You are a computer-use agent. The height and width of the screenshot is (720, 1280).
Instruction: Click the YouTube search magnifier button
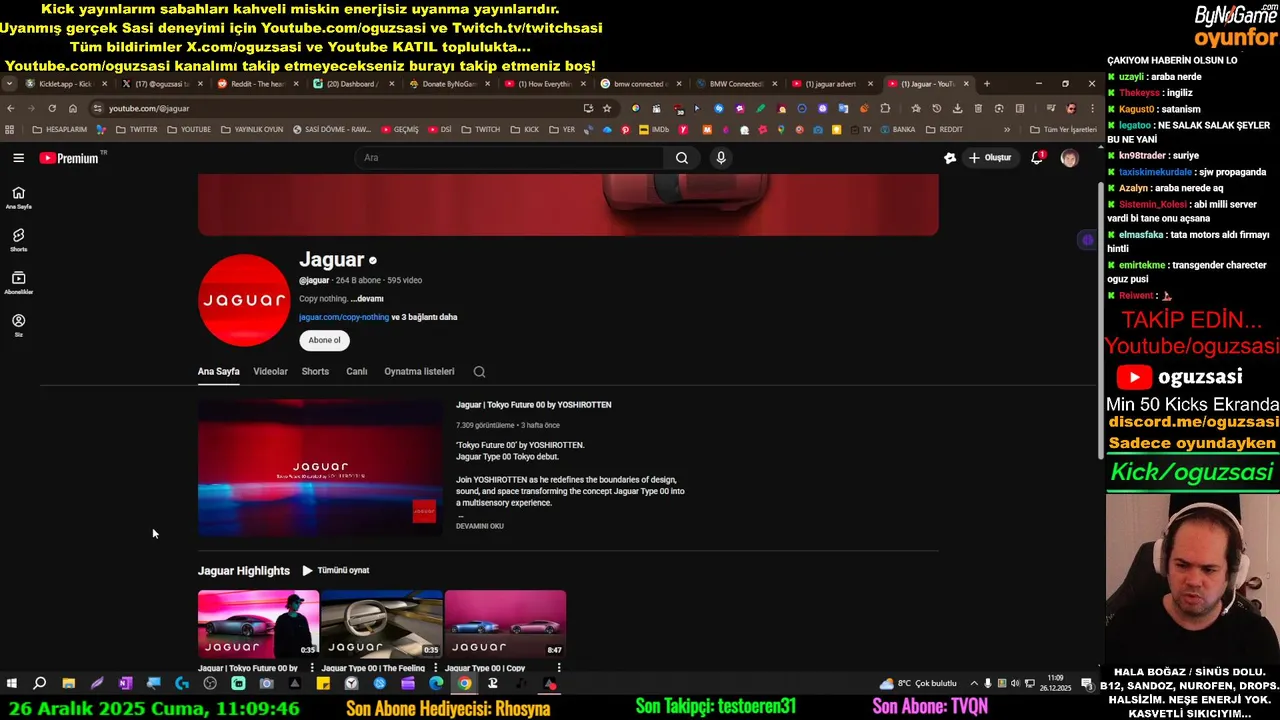(681, 158)
